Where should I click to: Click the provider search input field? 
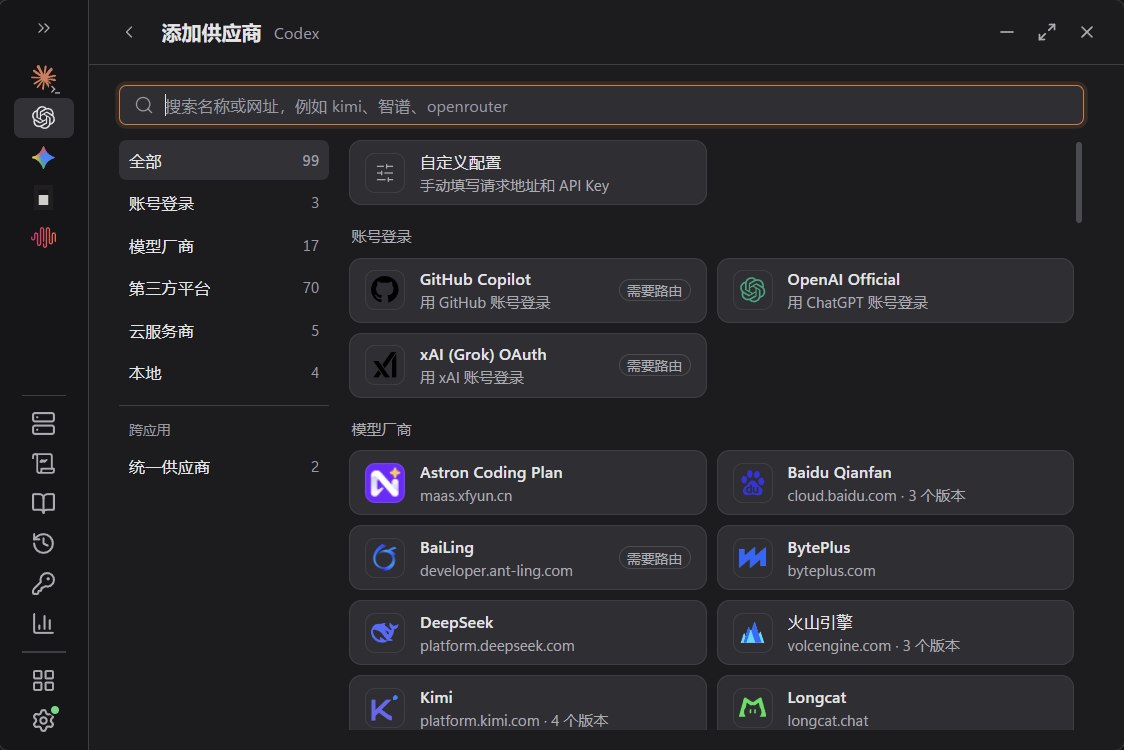[601, 105]
